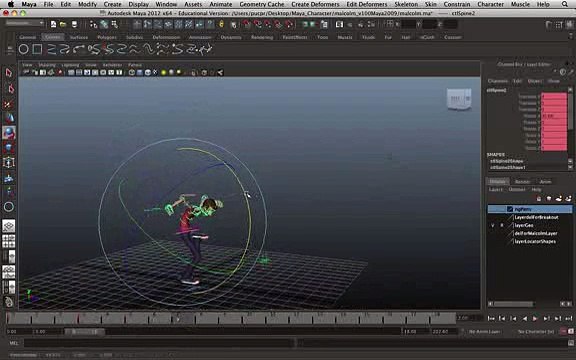
Task: Click the yellow lock selection icon
Action: pos(221,24)
